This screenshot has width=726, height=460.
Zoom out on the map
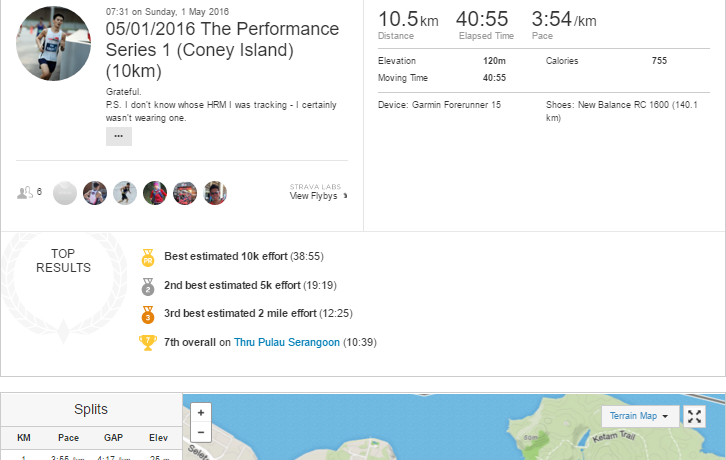pyautogui.click(x=201, y=432)
